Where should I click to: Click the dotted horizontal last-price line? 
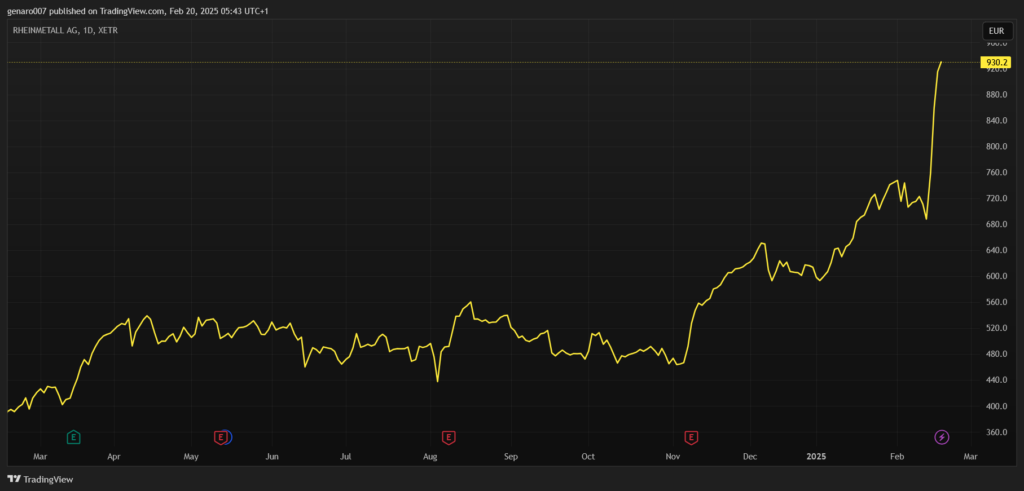500,62
